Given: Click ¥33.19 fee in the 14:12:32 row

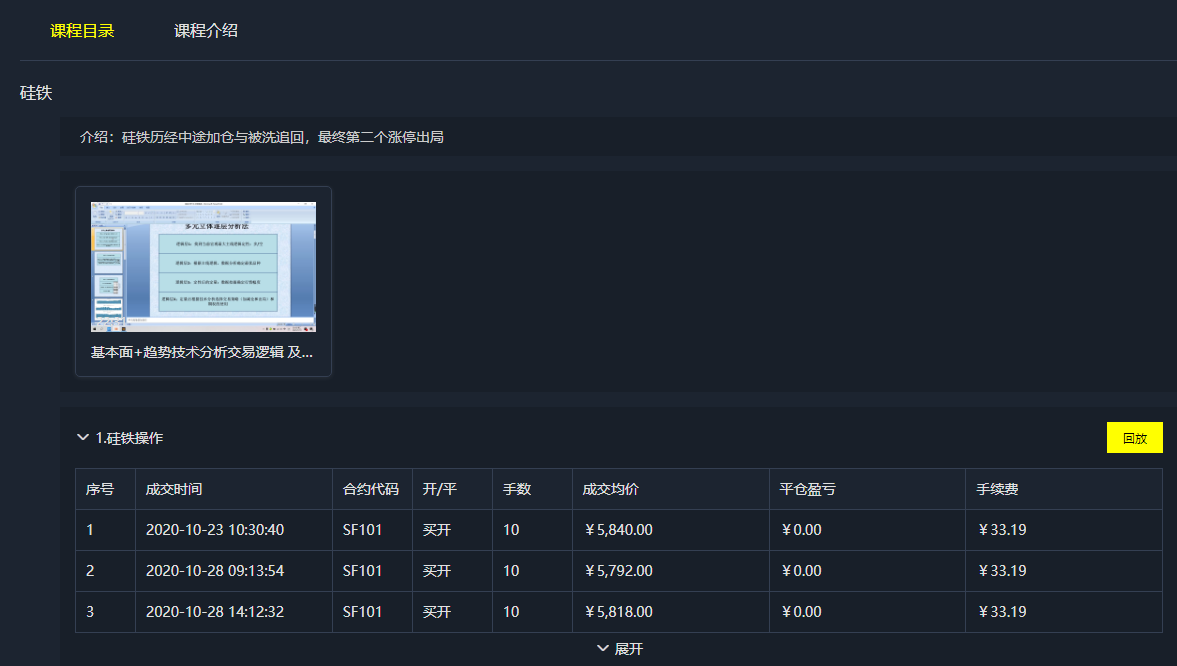Looking at the screenshot, I should (x=1001, y=612).
